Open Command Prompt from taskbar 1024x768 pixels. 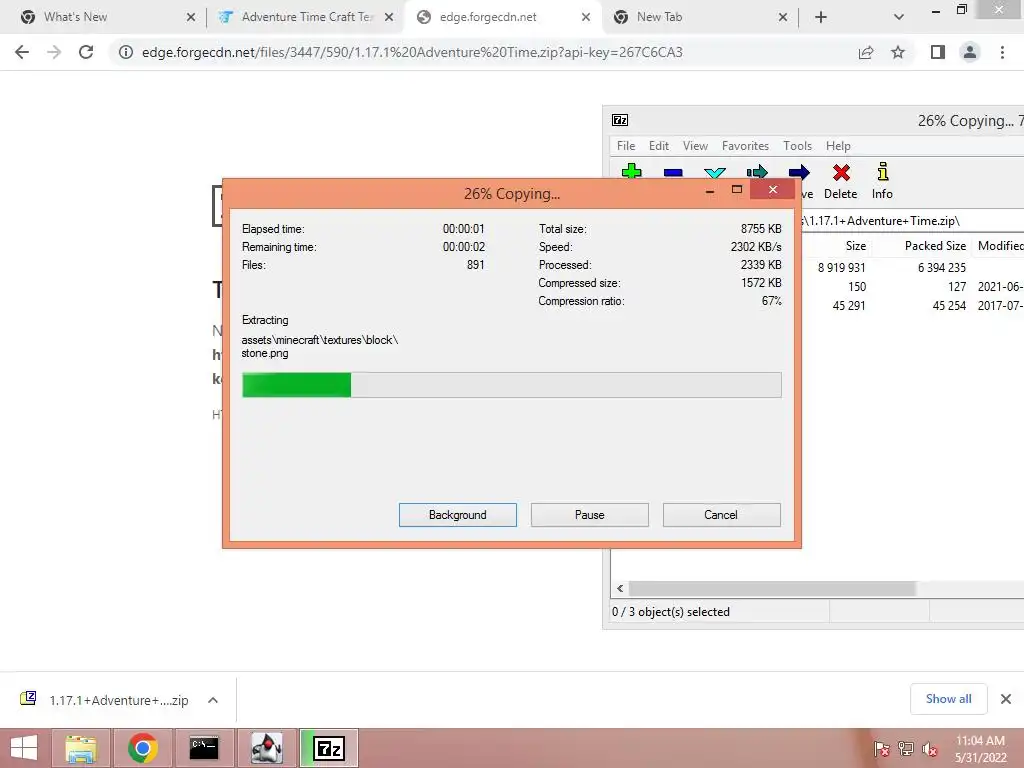pyautogui.click(x=204, y=748)
